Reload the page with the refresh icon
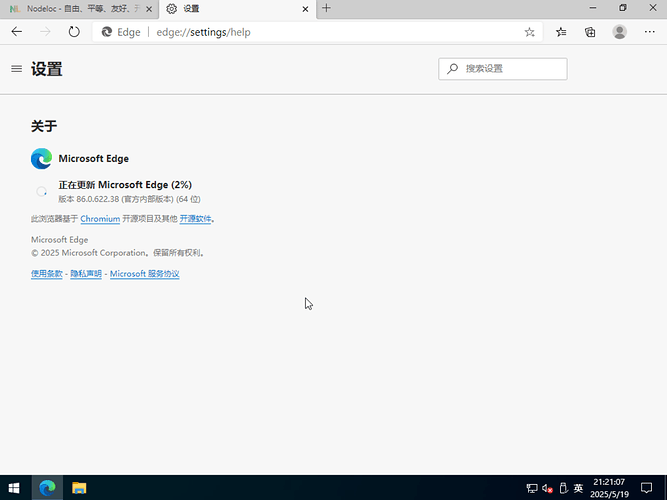 [74, 31]
